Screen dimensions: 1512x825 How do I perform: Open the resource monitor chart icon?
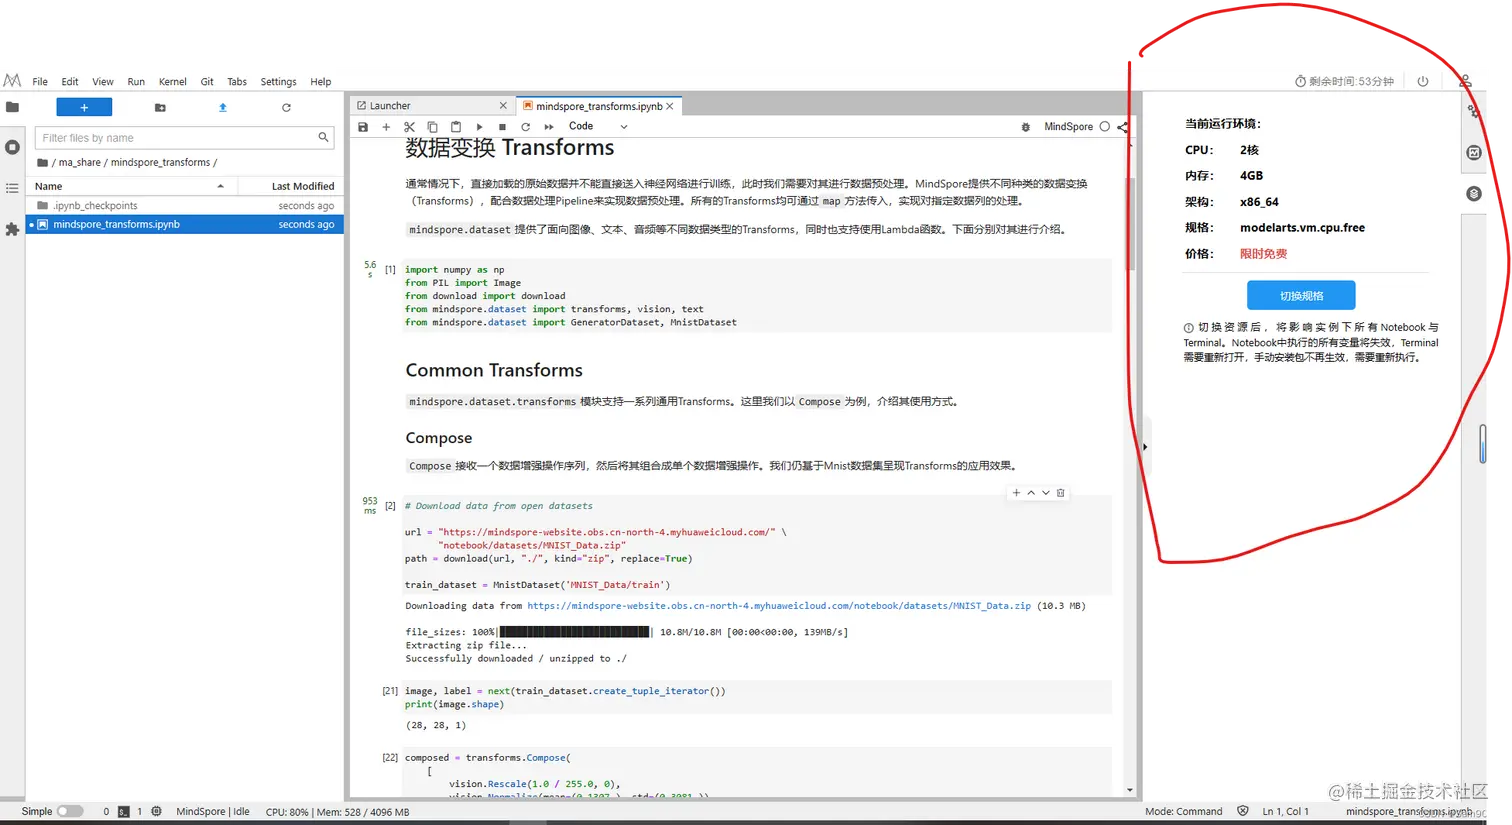(x=1474, y=153)
